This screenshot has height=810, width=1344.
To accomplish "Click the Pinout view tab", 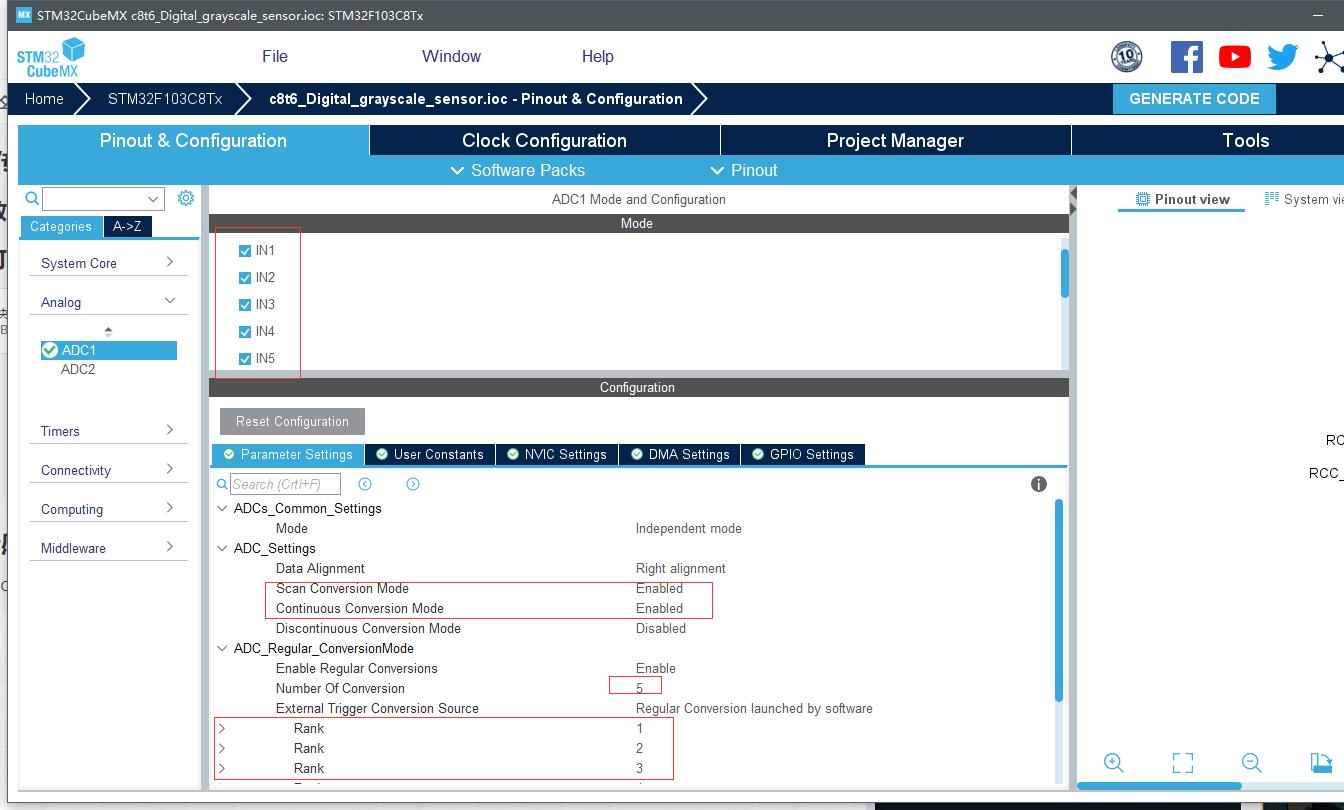I will click(1182, 199).
